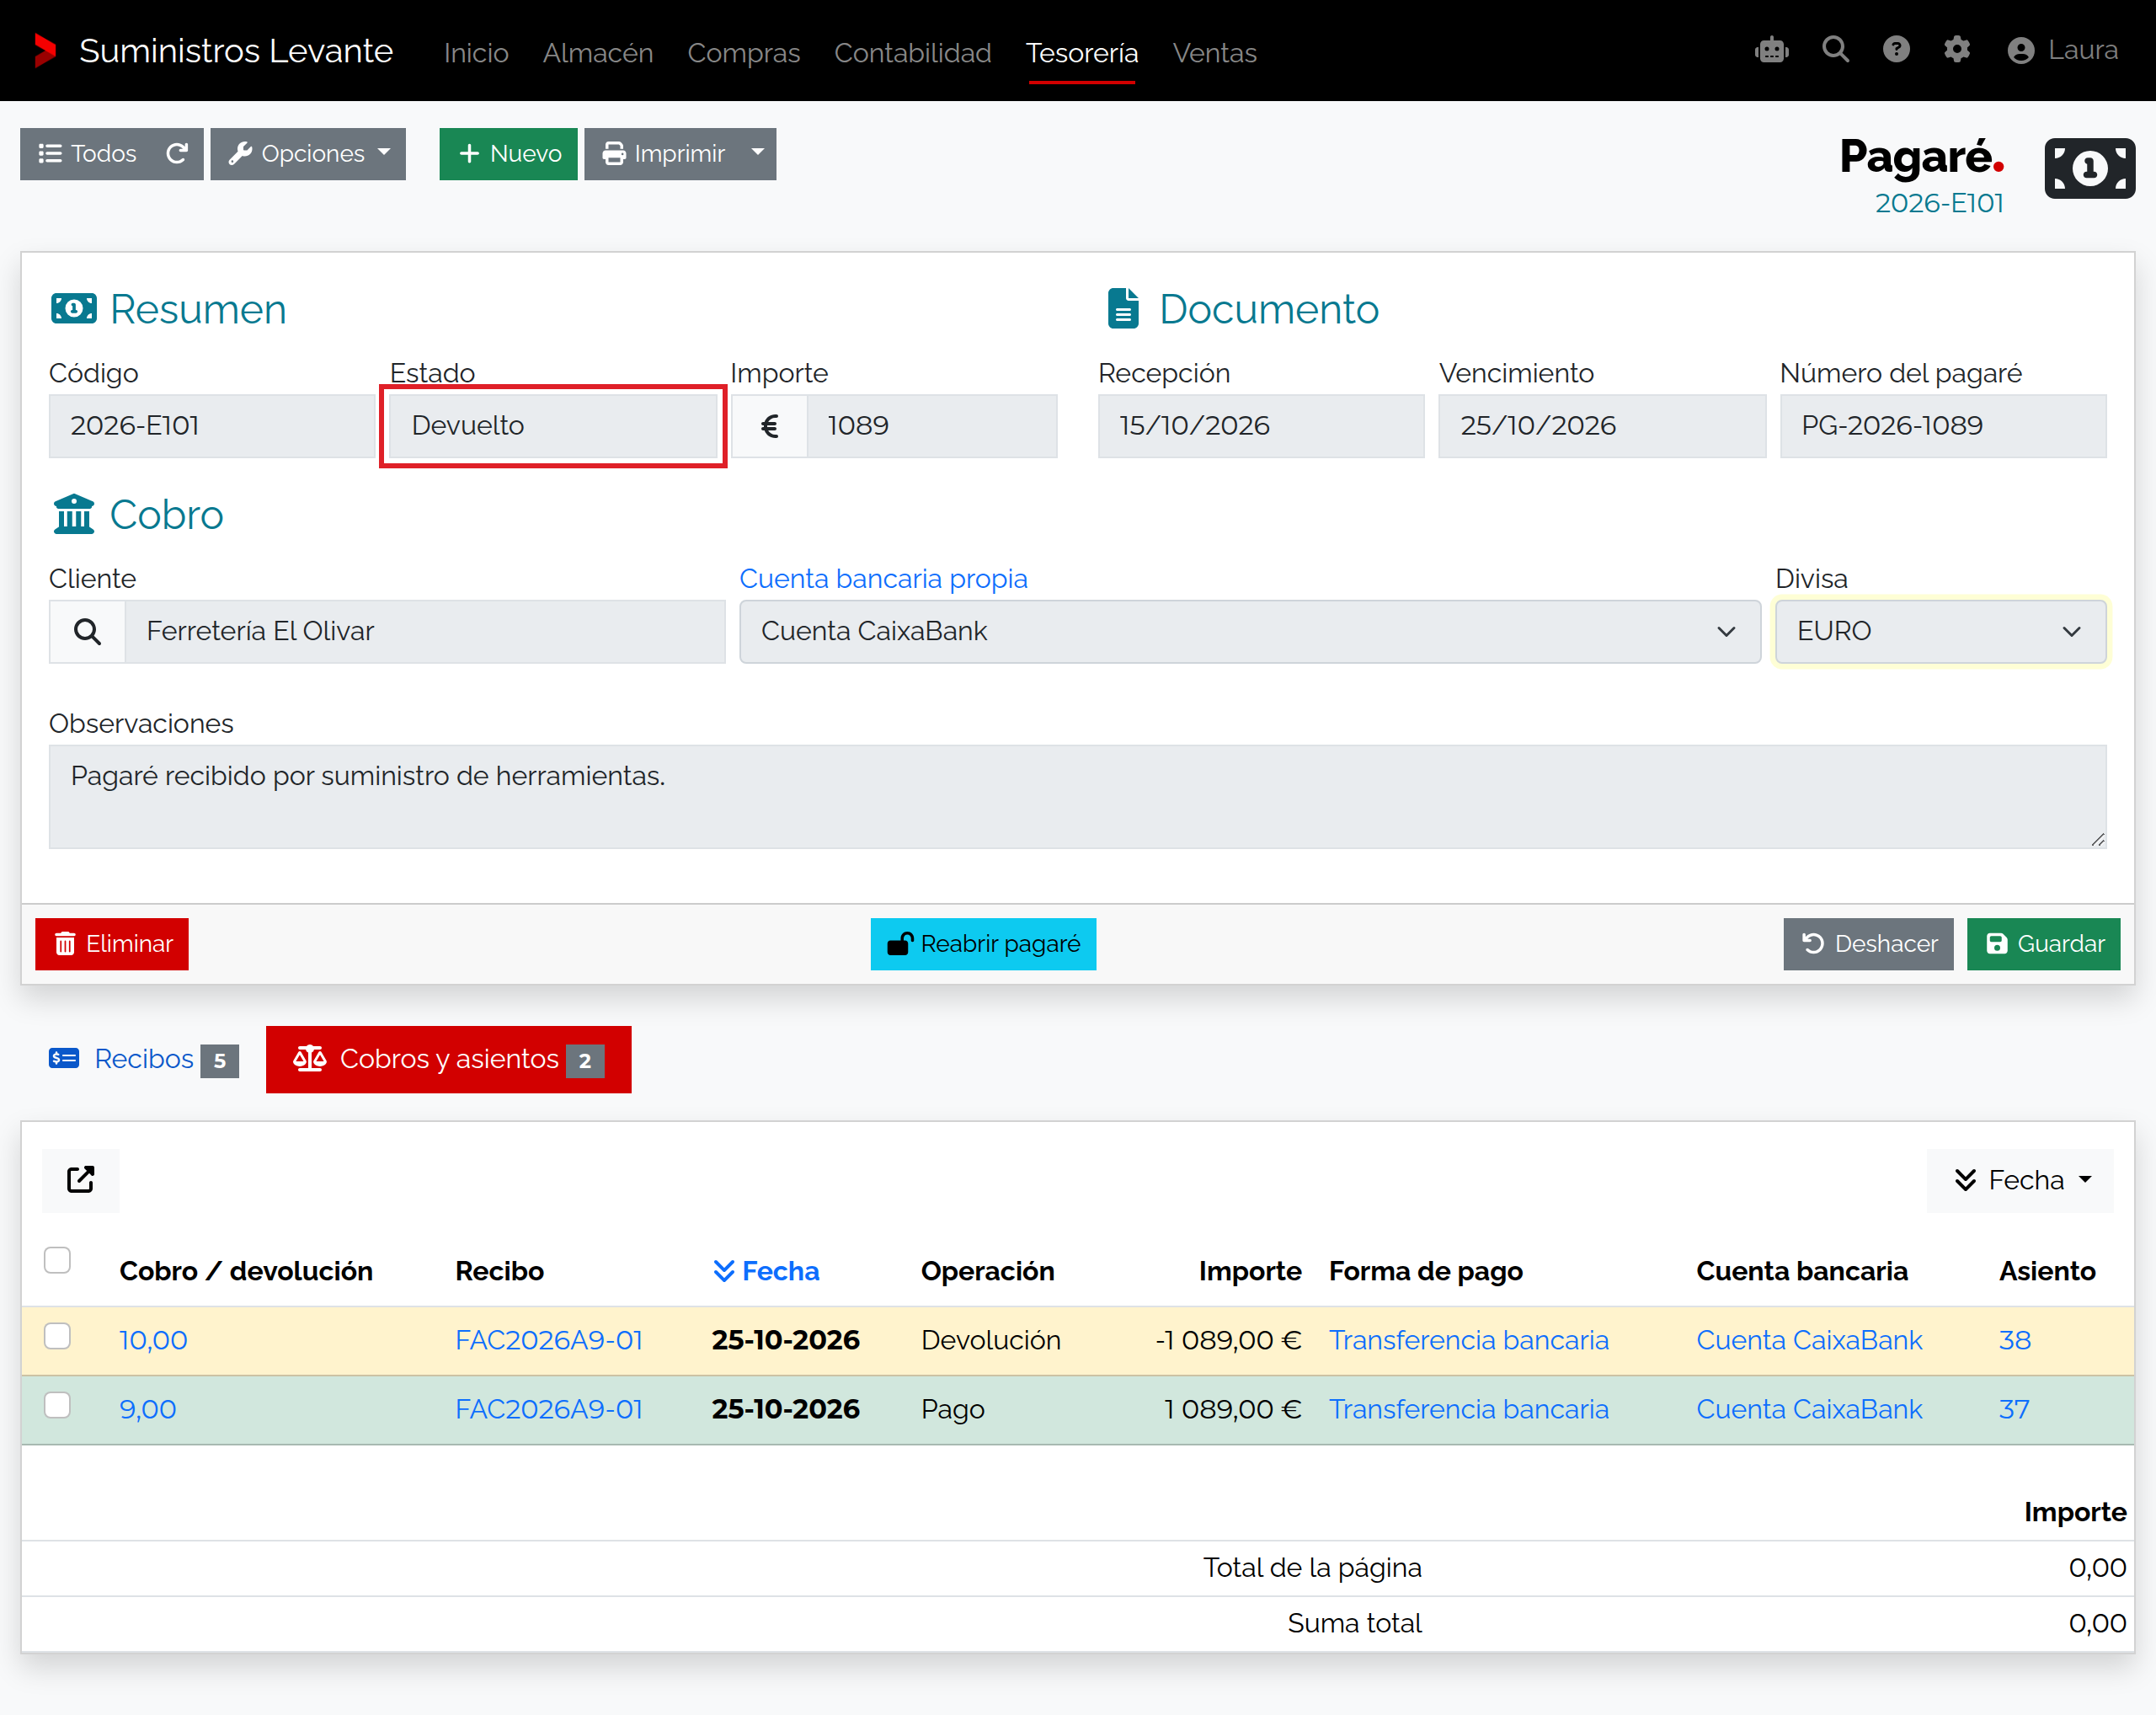Click the Resumen money icon
2156x1715 pixels.
point(74,309)
